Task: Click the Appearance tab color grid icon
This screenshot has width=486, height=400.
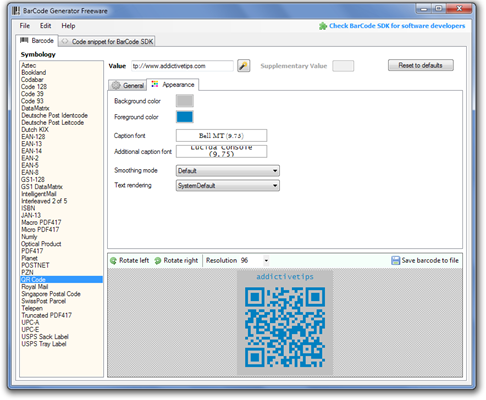Action: (x=155, y=84)
